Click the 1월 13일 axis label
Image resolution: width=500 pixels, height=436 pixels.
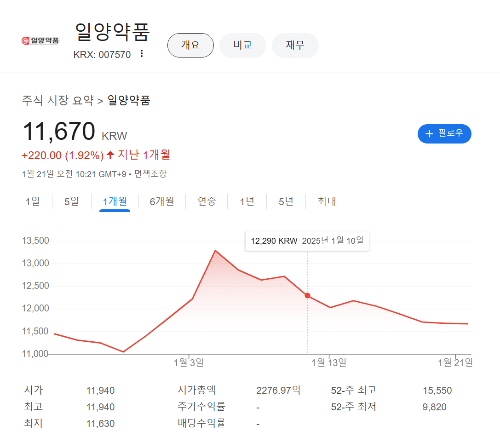pos(329,362)
